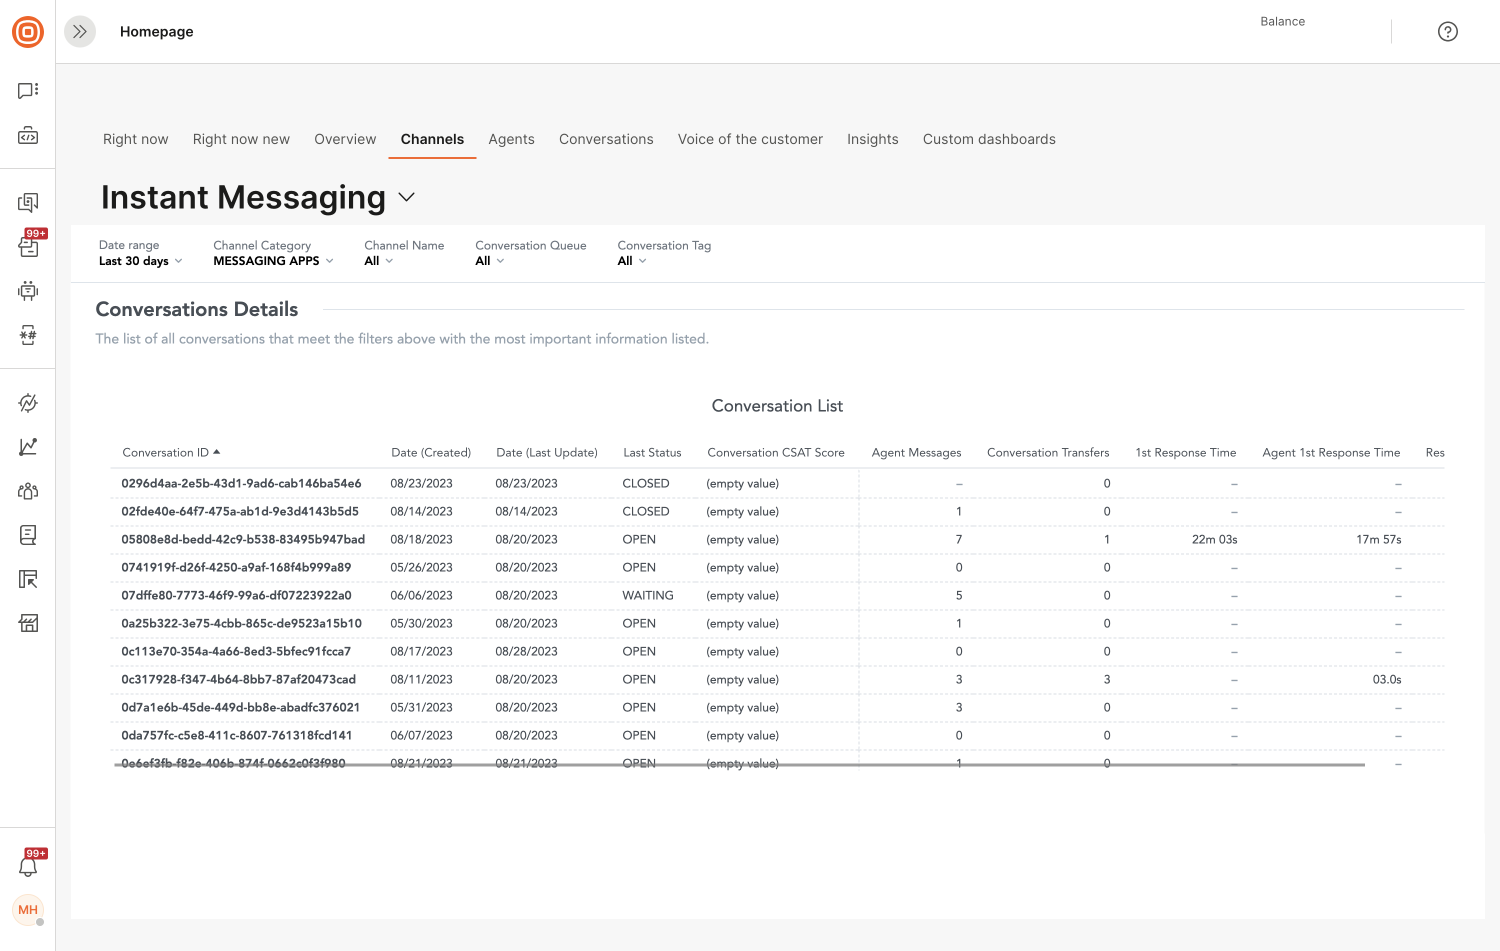This screenshot has width=1500, height=951.
Task: Open the lightning exchange icon in sidebar
Action: coord(28,403)
